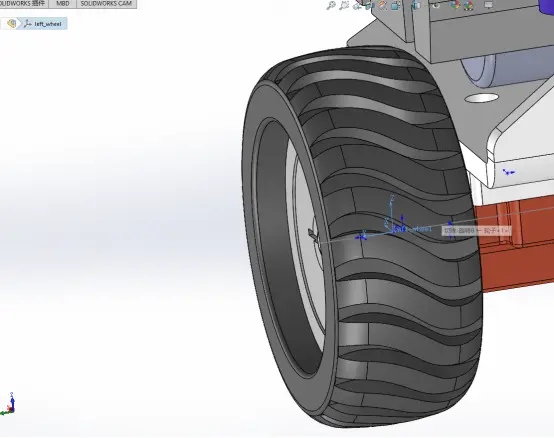Image resolution: width=554 pixels, height=438 pixels.
Task: Open the SOLIDWORKS CAM tab
Action: 106,4
